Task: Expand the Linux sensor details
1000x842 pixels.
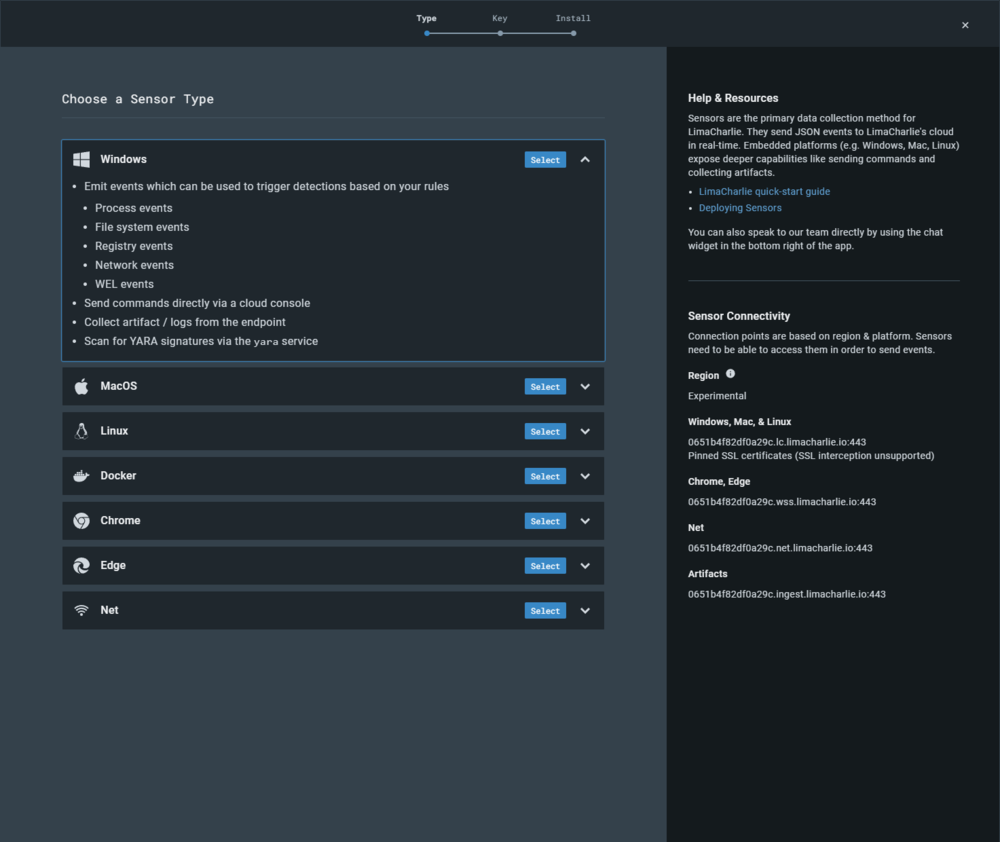Action: 585,431
